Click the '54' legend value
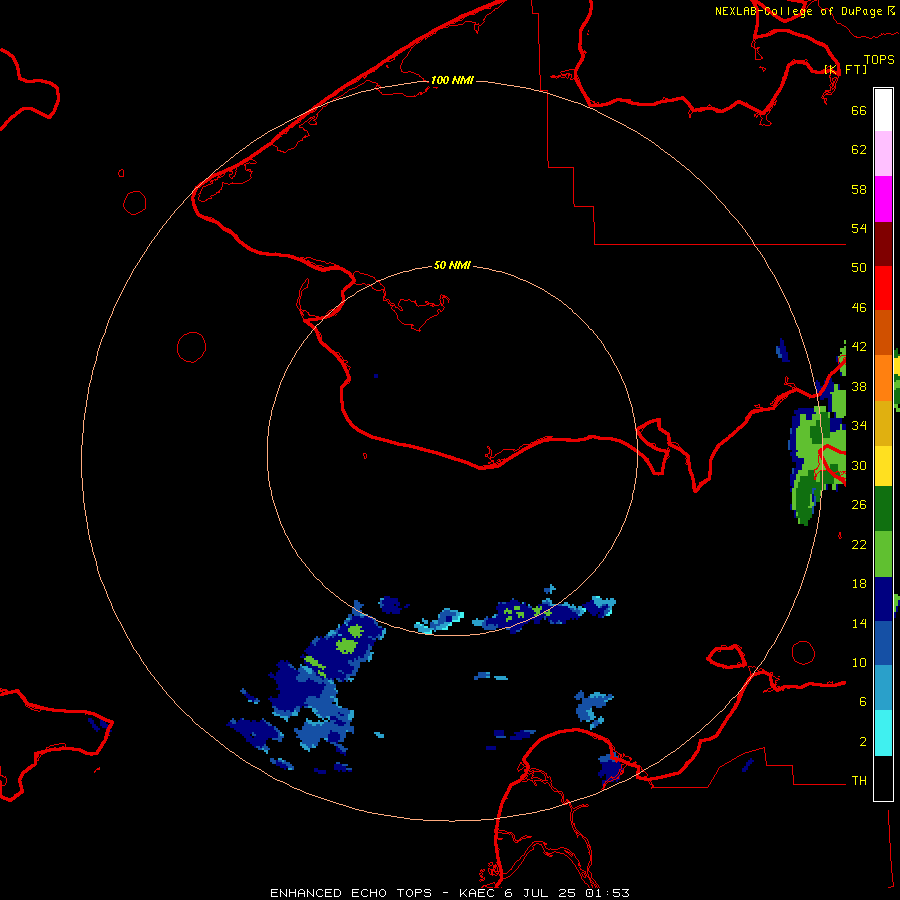Image resolution: width=900 pixels, height=900 pixels. pyautogui.click(x=859, y=228)
